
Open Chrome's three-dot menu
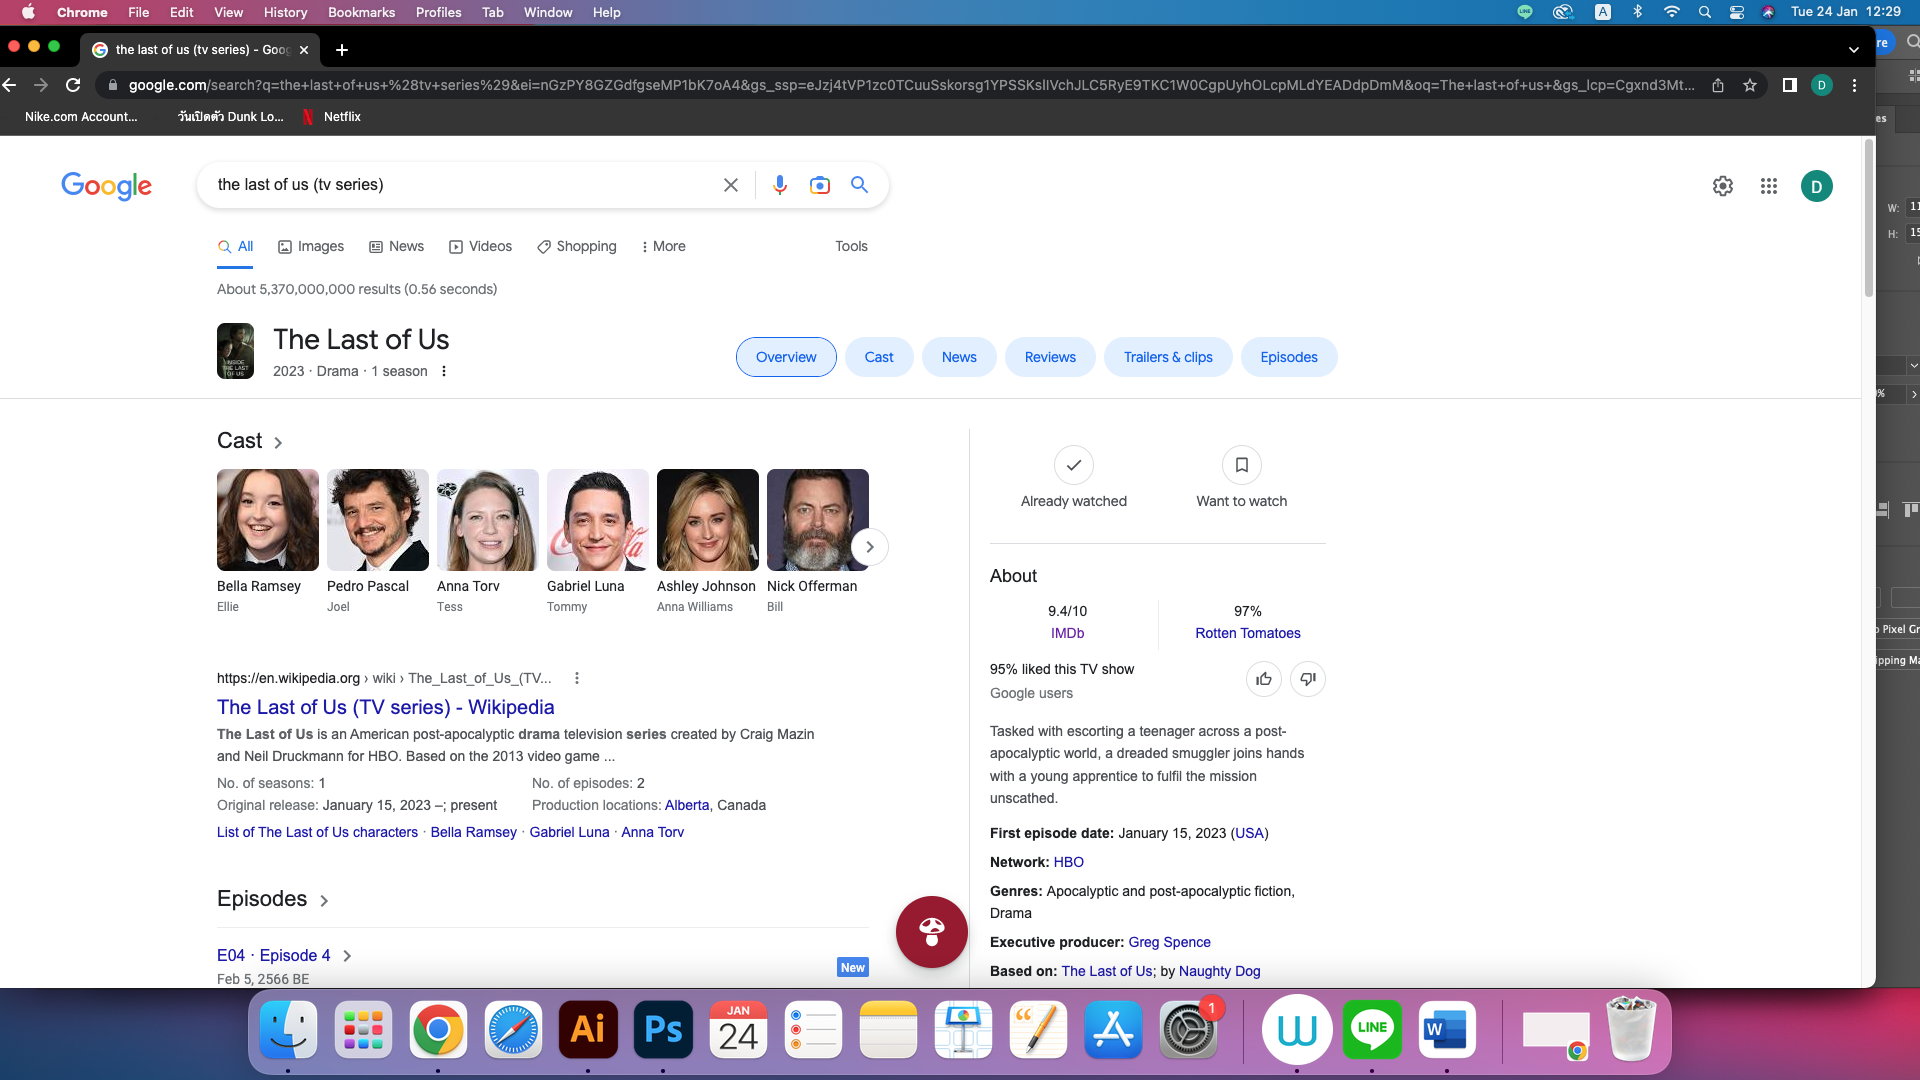click(x=1855, y=85)
